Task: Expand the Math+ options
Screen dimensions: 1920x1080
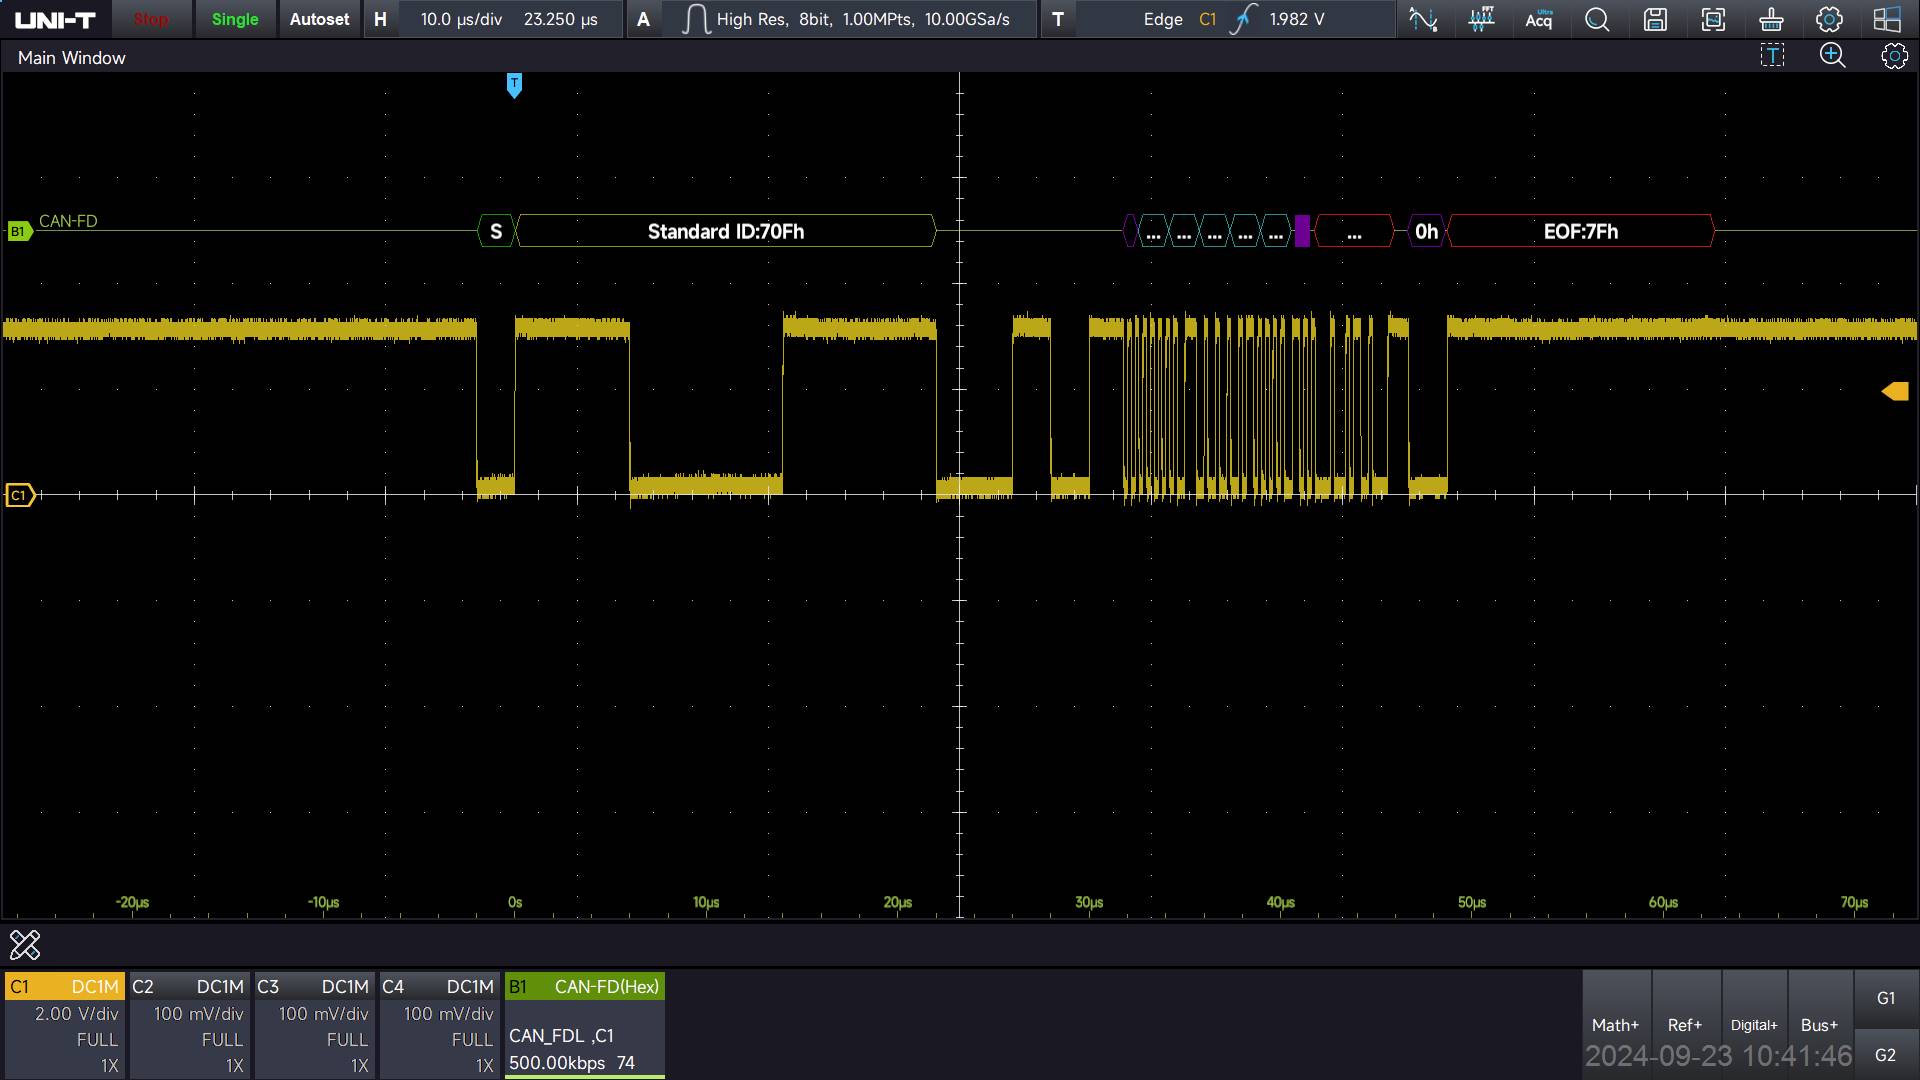Action: pos(1616,1024)
